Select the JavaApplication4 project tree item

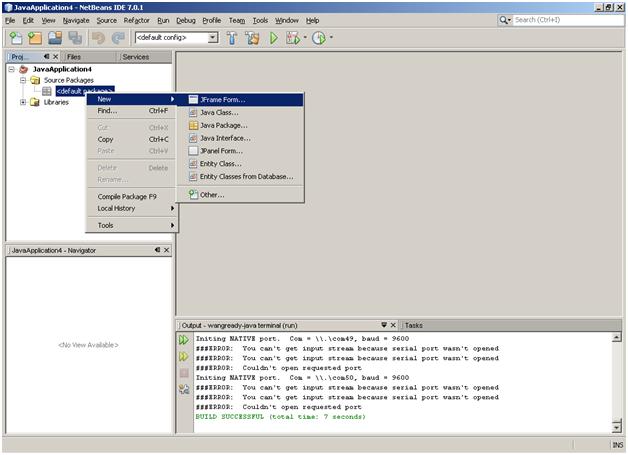pos(62,69)
